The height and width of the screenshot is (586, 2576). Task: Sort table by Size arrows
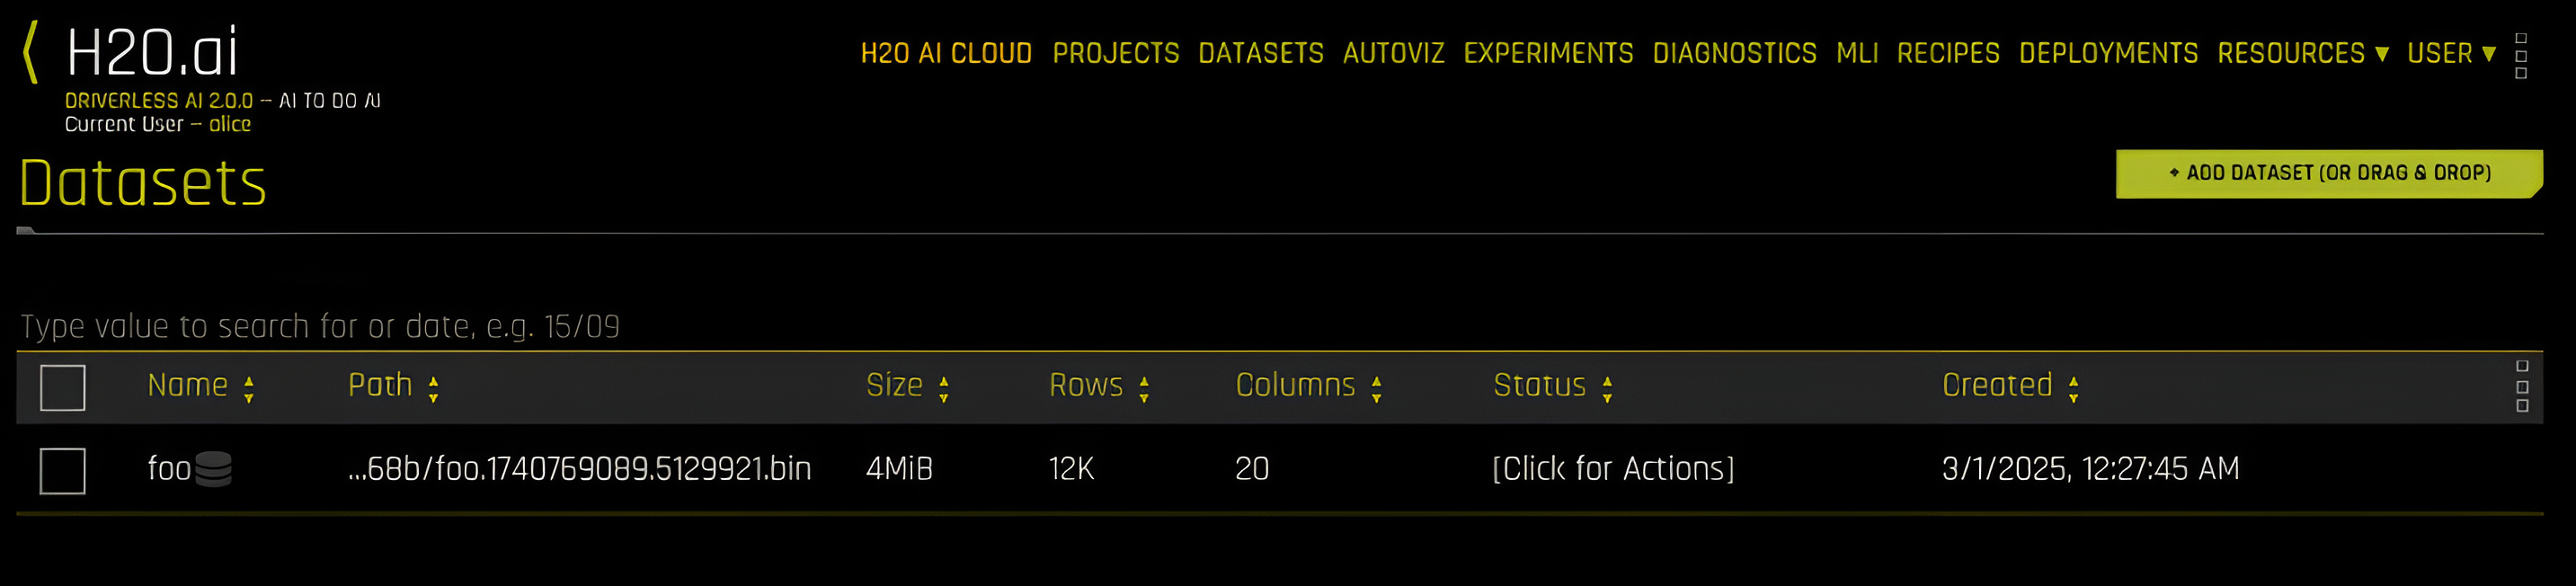pos(943,389)
